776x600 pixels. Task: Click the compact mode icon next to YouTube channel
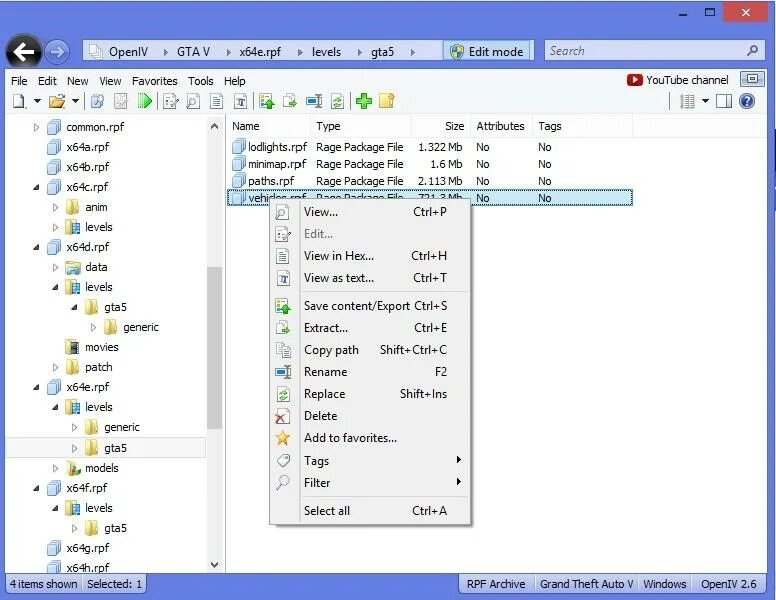(752, 79)
